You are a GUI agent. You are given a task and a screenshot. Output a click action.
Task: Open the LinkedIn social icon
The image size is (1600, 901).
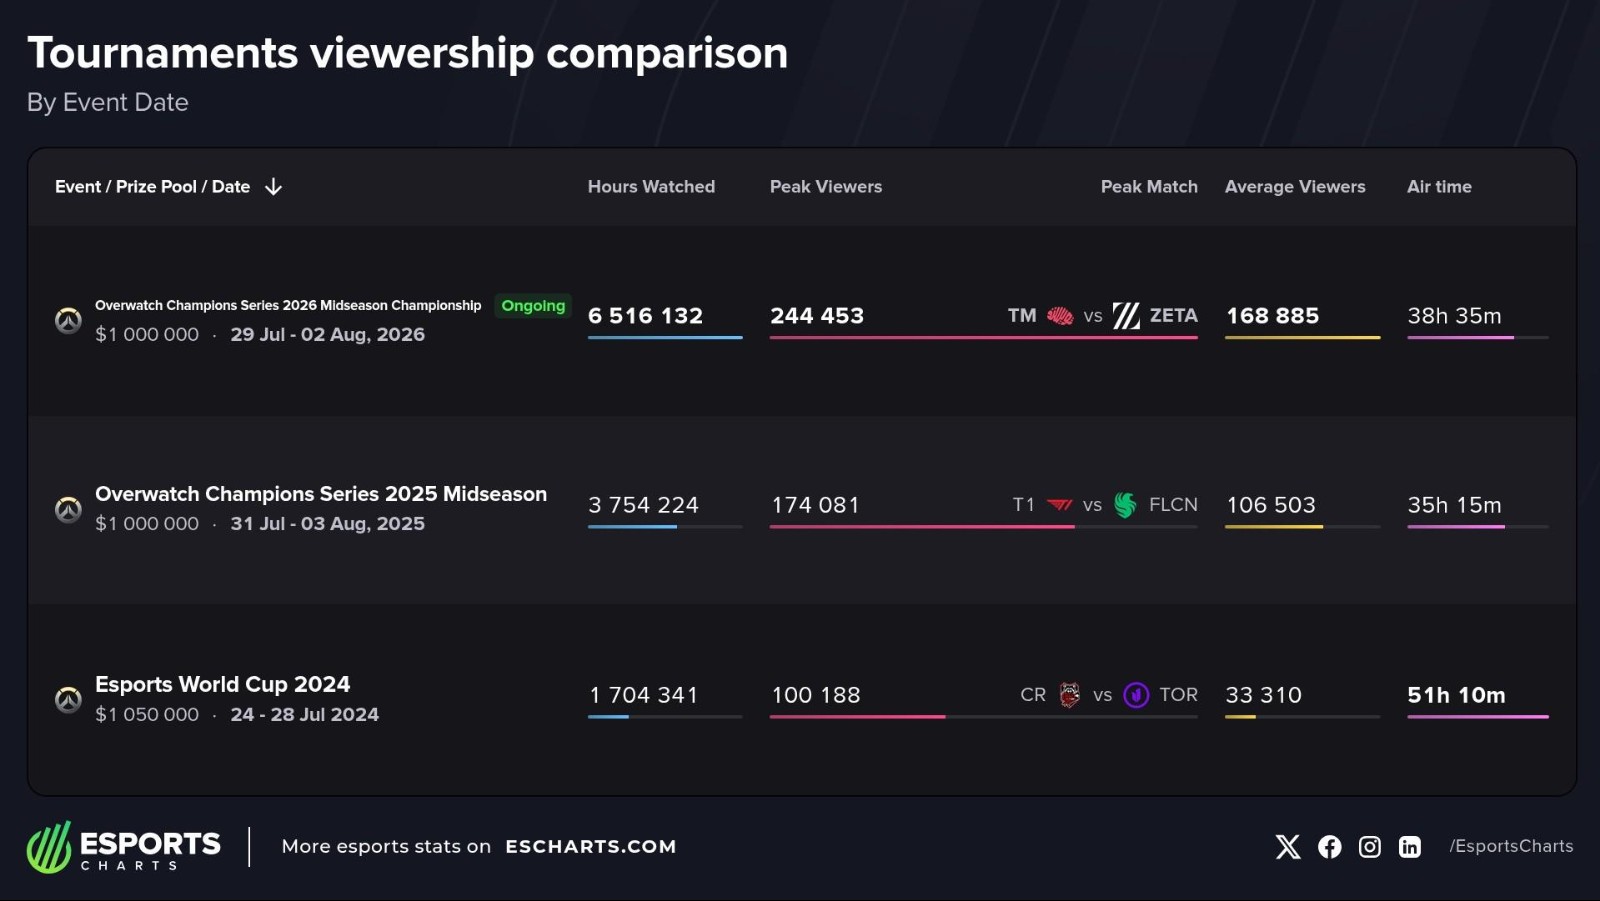point(1410,847)
